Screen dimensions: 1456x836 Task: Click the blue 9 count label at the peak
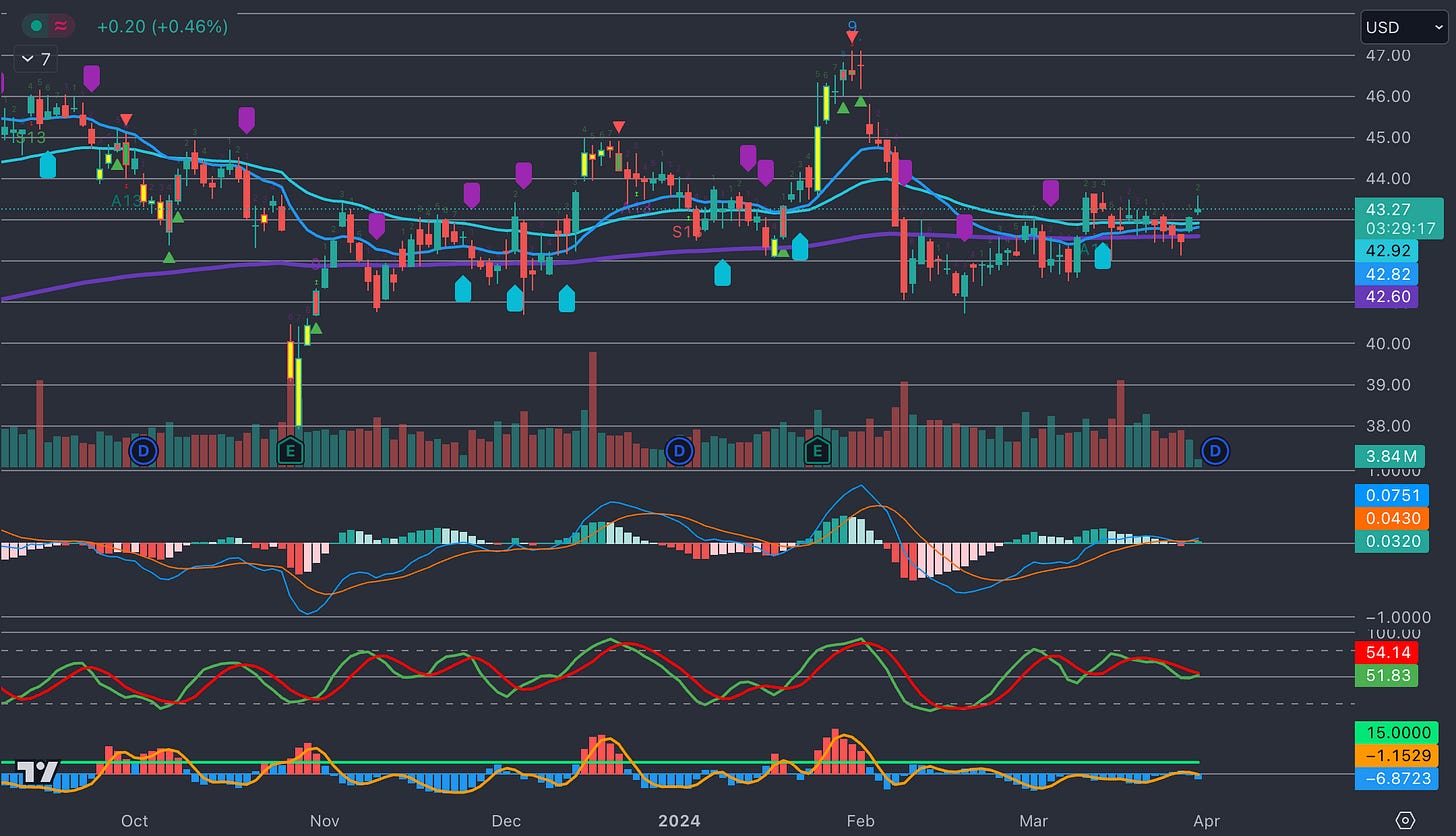point(852,26)
